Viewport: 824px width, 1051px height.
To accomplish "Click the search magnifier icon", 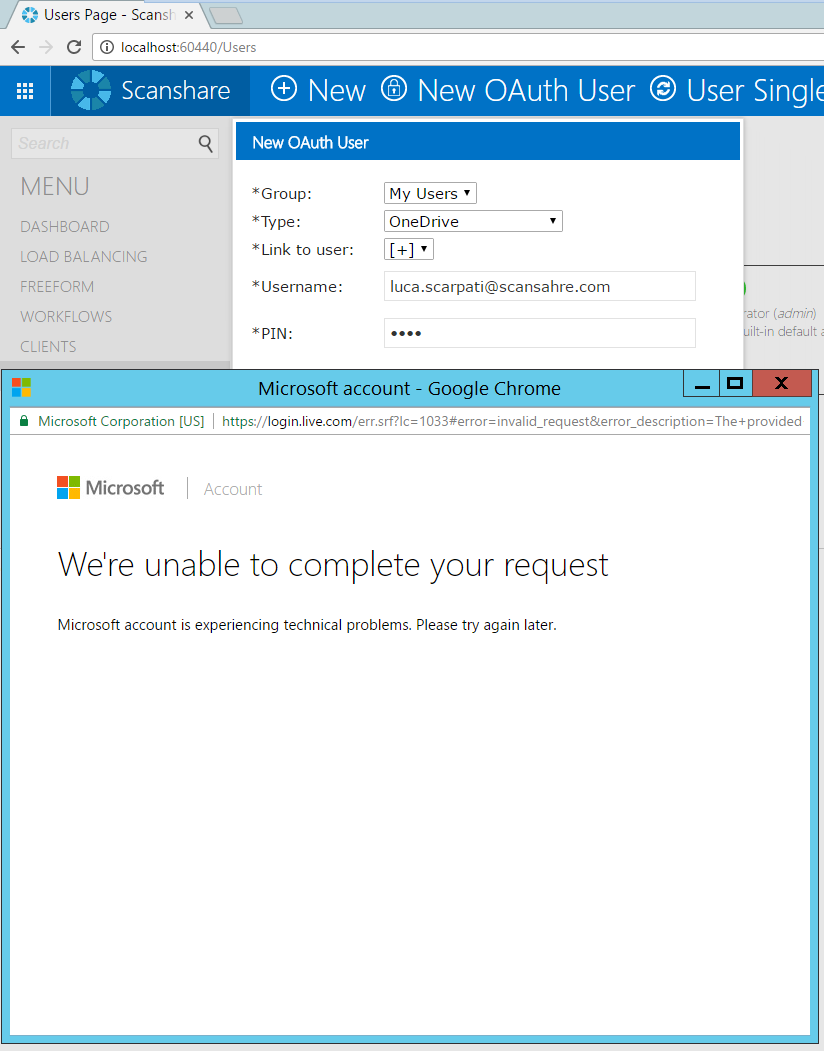I will (x=206, y=143).
